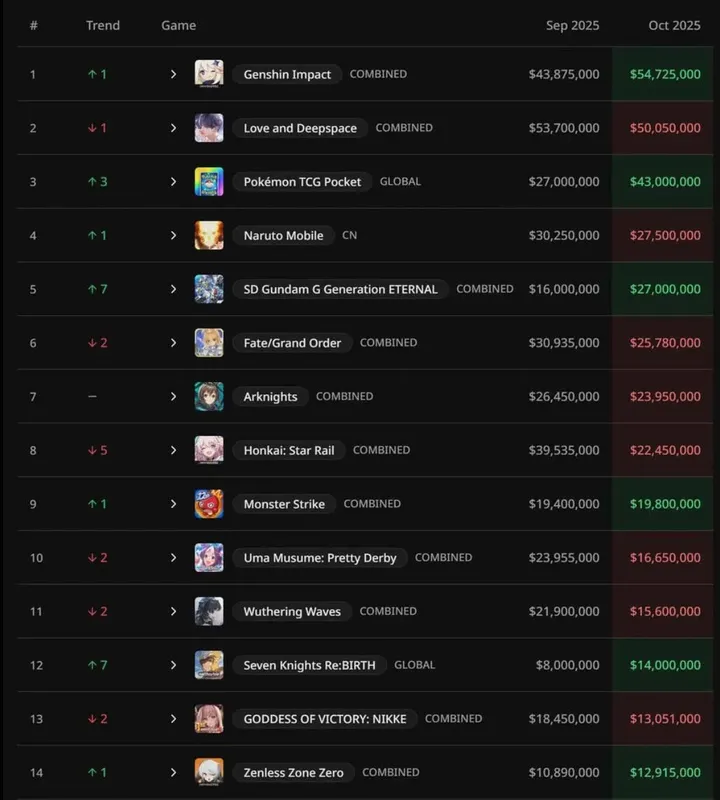Click the Fate/Grand Order game icon
The width and height of the screenshot is (720, 800).
pyautogui.click(x=209, y=343)
